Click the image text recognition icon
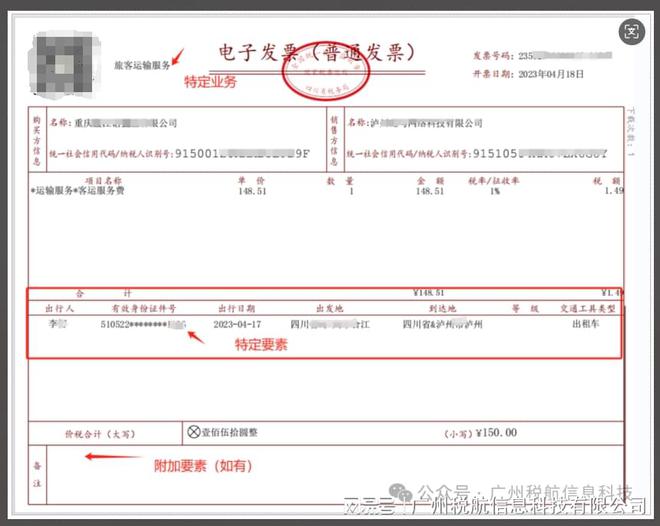This screenshot has height=526, width=660. pos(631,32)
